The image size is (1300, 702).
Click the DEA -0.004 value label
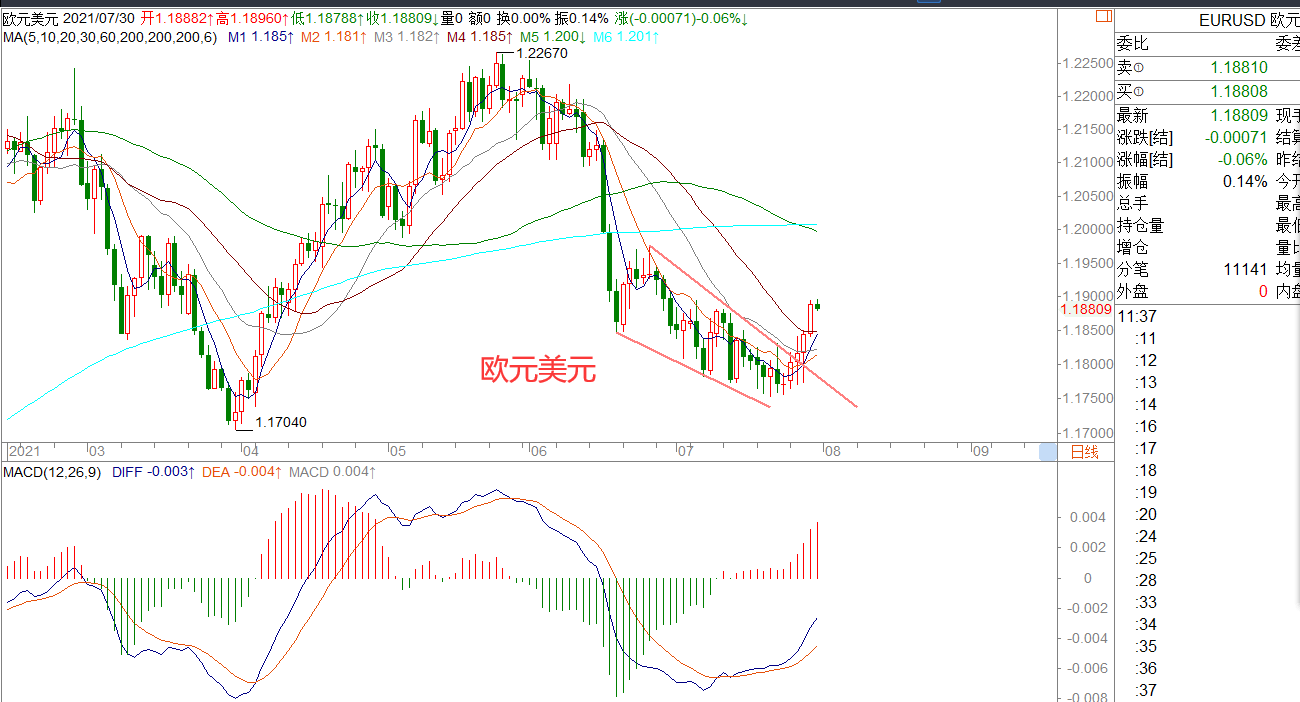[x=242, y=471]
